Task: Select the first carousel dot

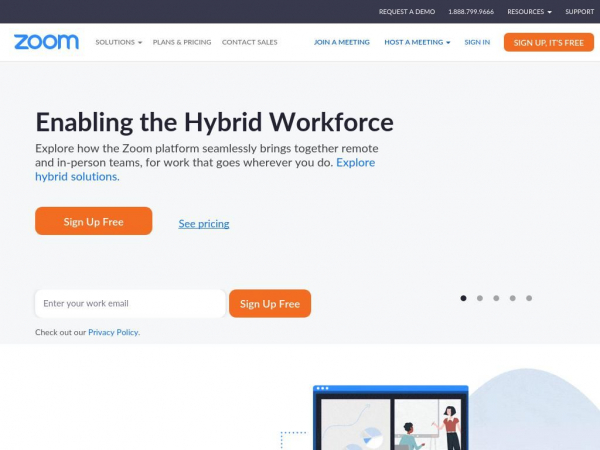Action: (x=463, y=298)
